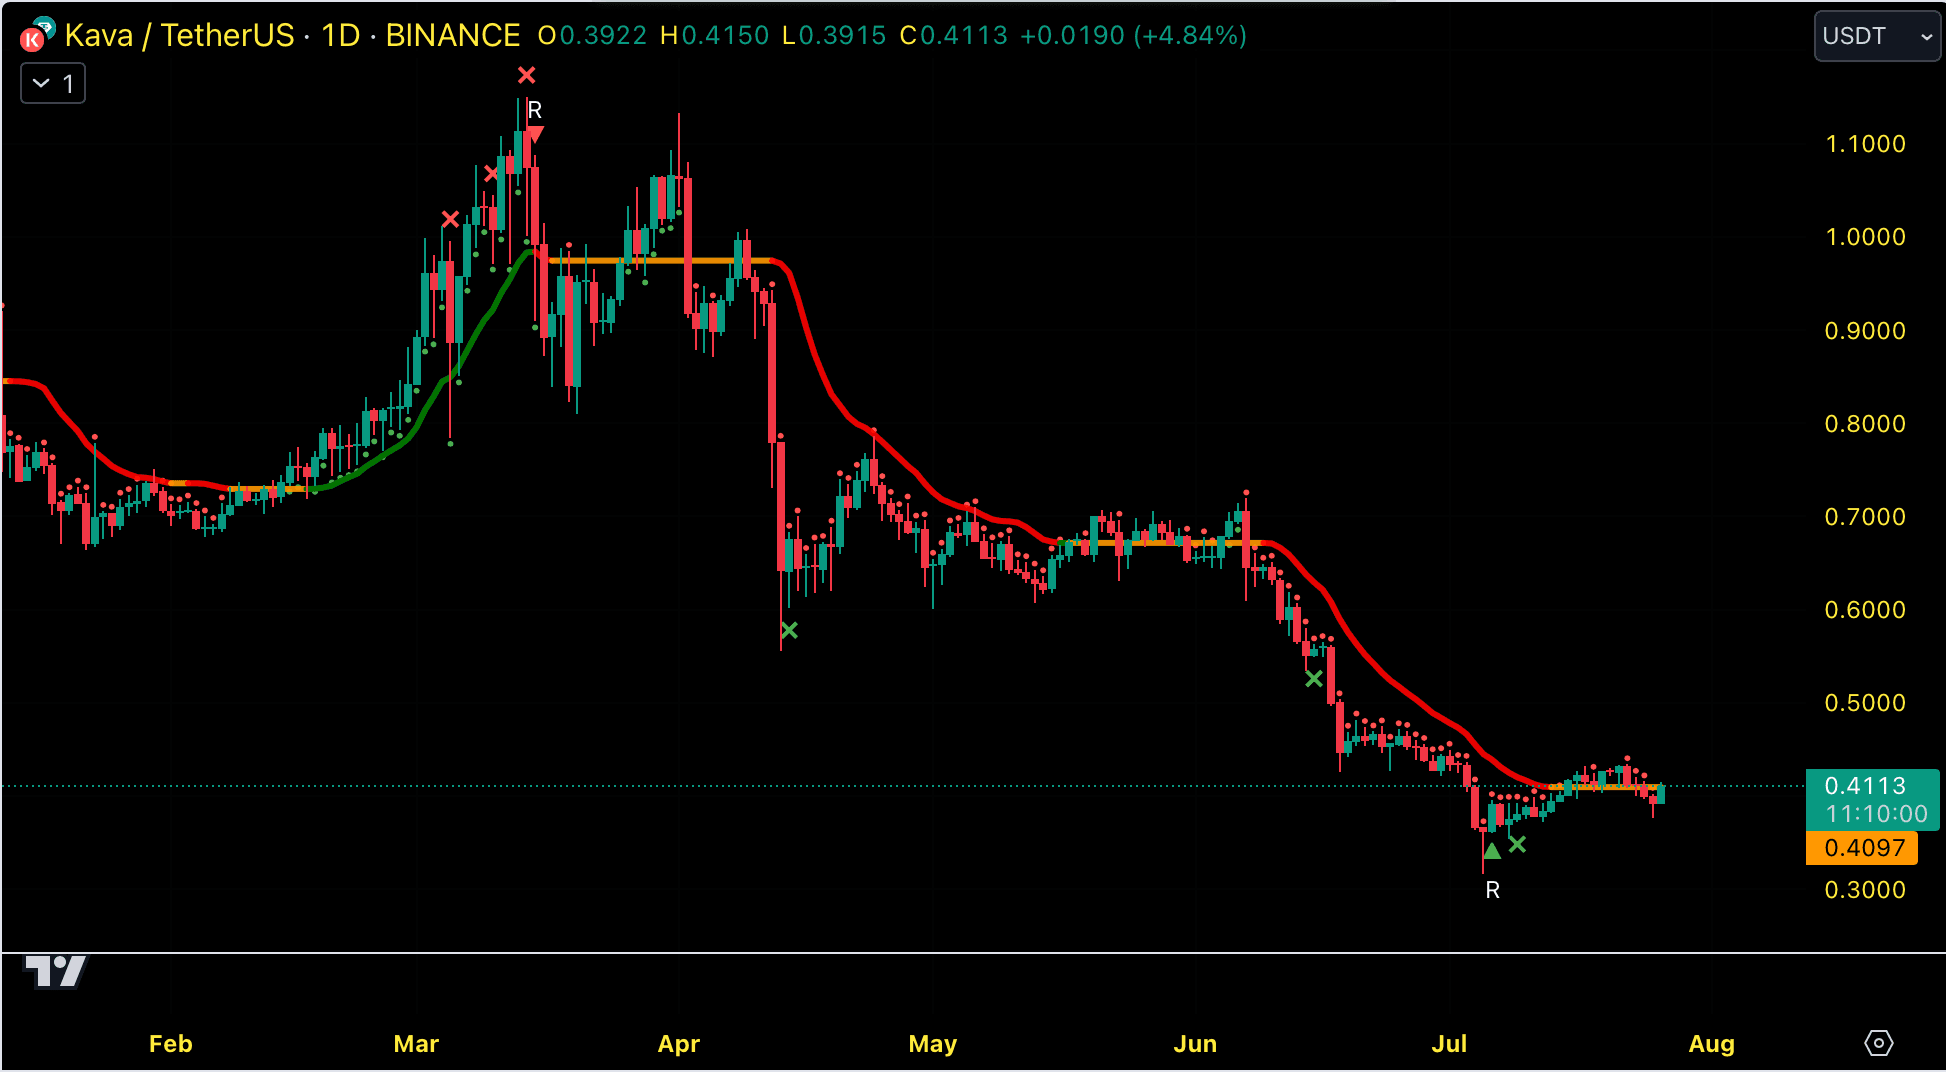Viewport: 1946px width, 1072px height.
Task: Click the green X marker below April low
Action: [789, 630]
